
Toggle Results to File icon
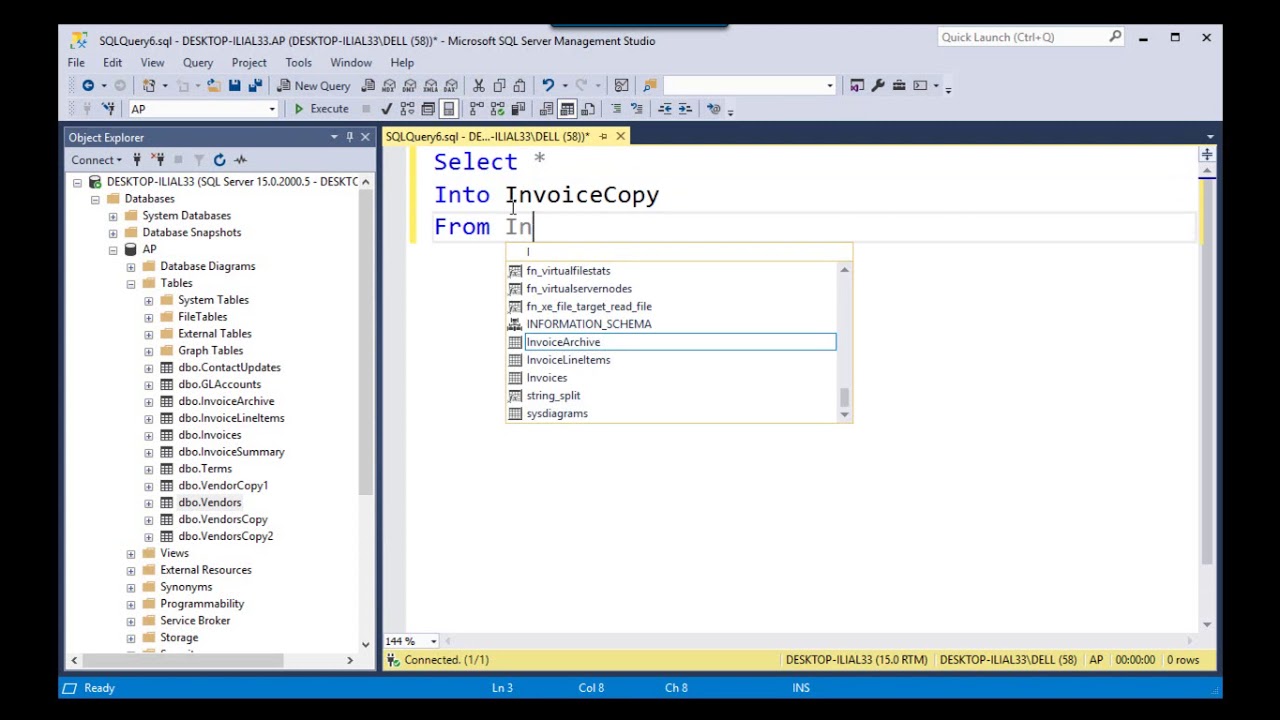click(588, 108)
